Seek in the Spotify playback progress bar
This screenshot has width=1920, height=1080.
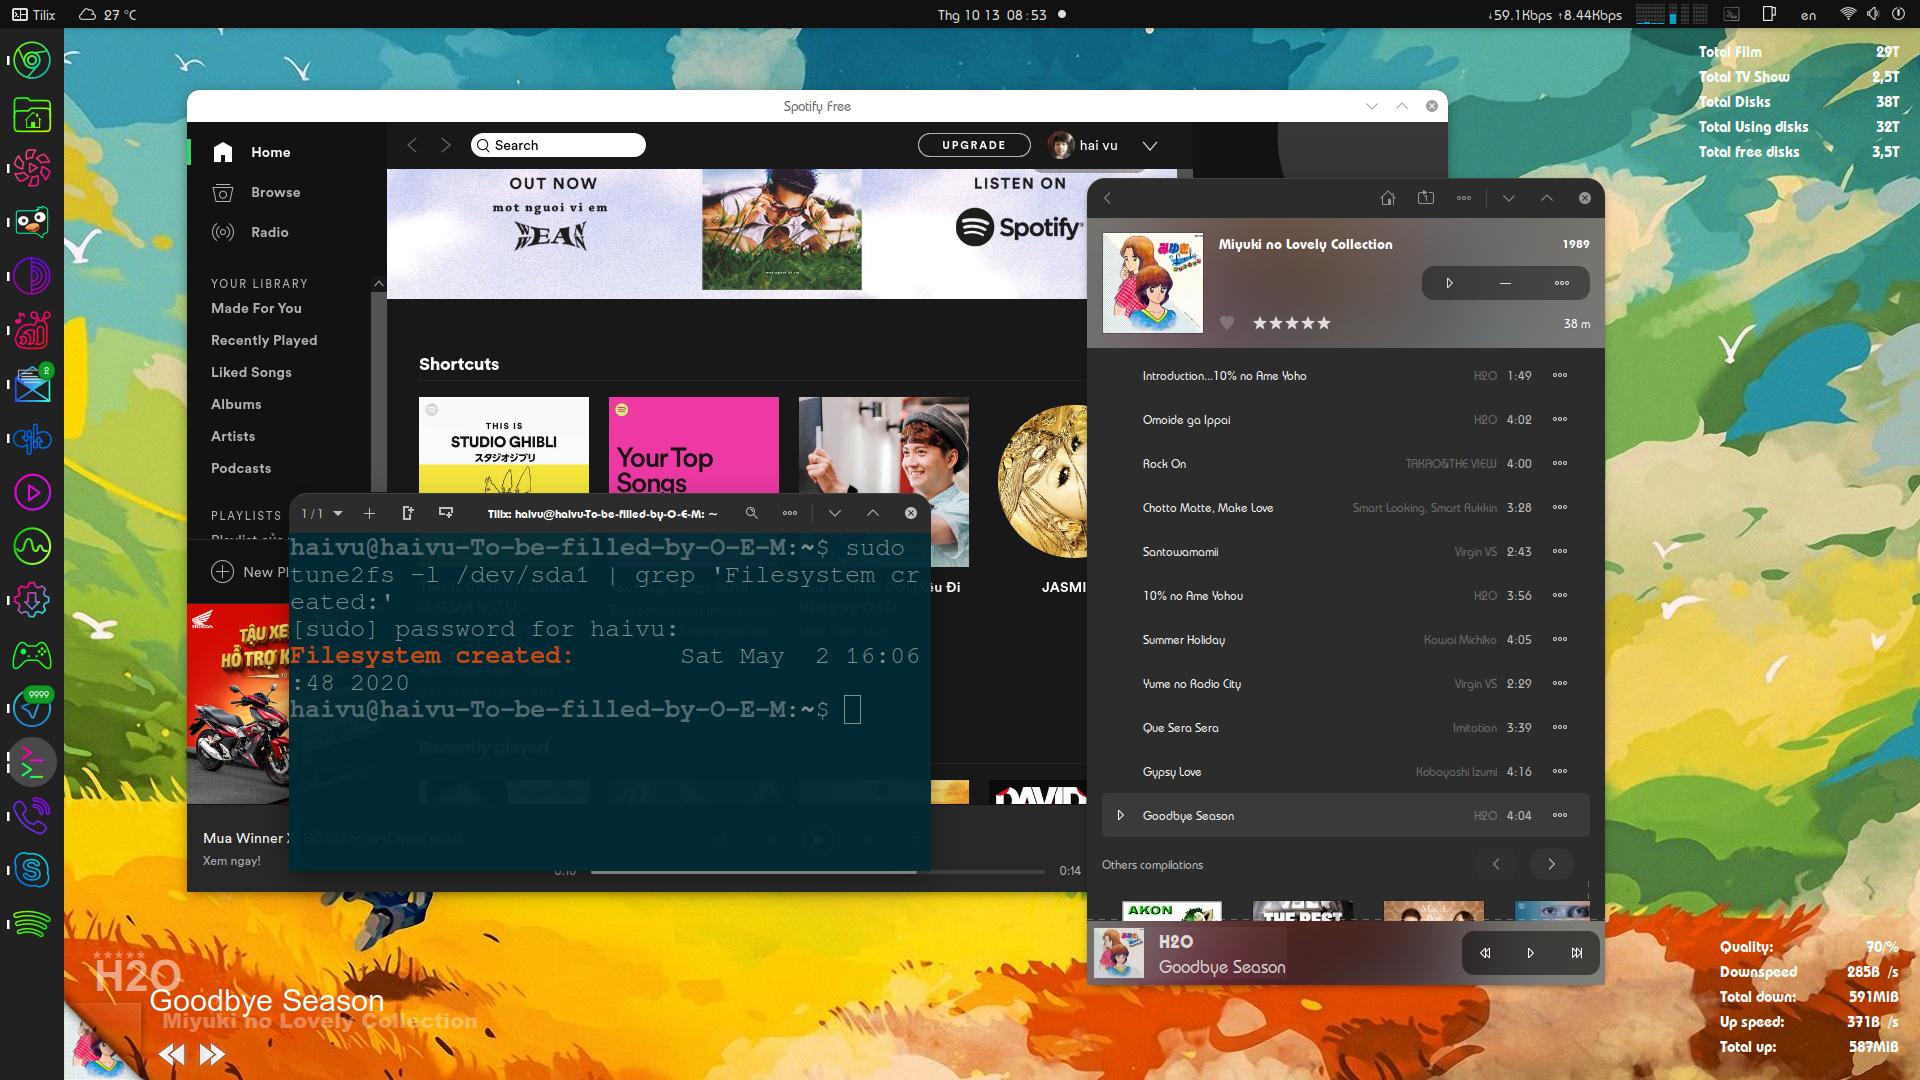coord(817,871)
